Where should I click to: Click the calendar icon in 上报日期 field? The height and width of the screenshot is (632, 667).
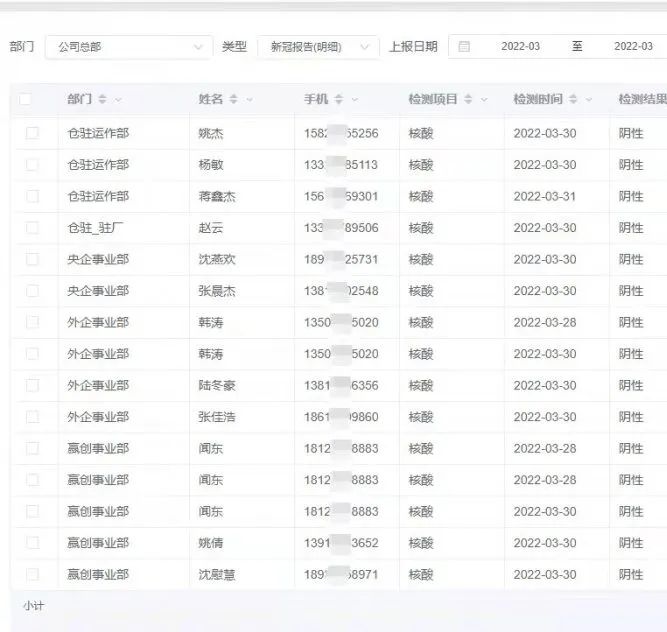(x=464, y=47)
